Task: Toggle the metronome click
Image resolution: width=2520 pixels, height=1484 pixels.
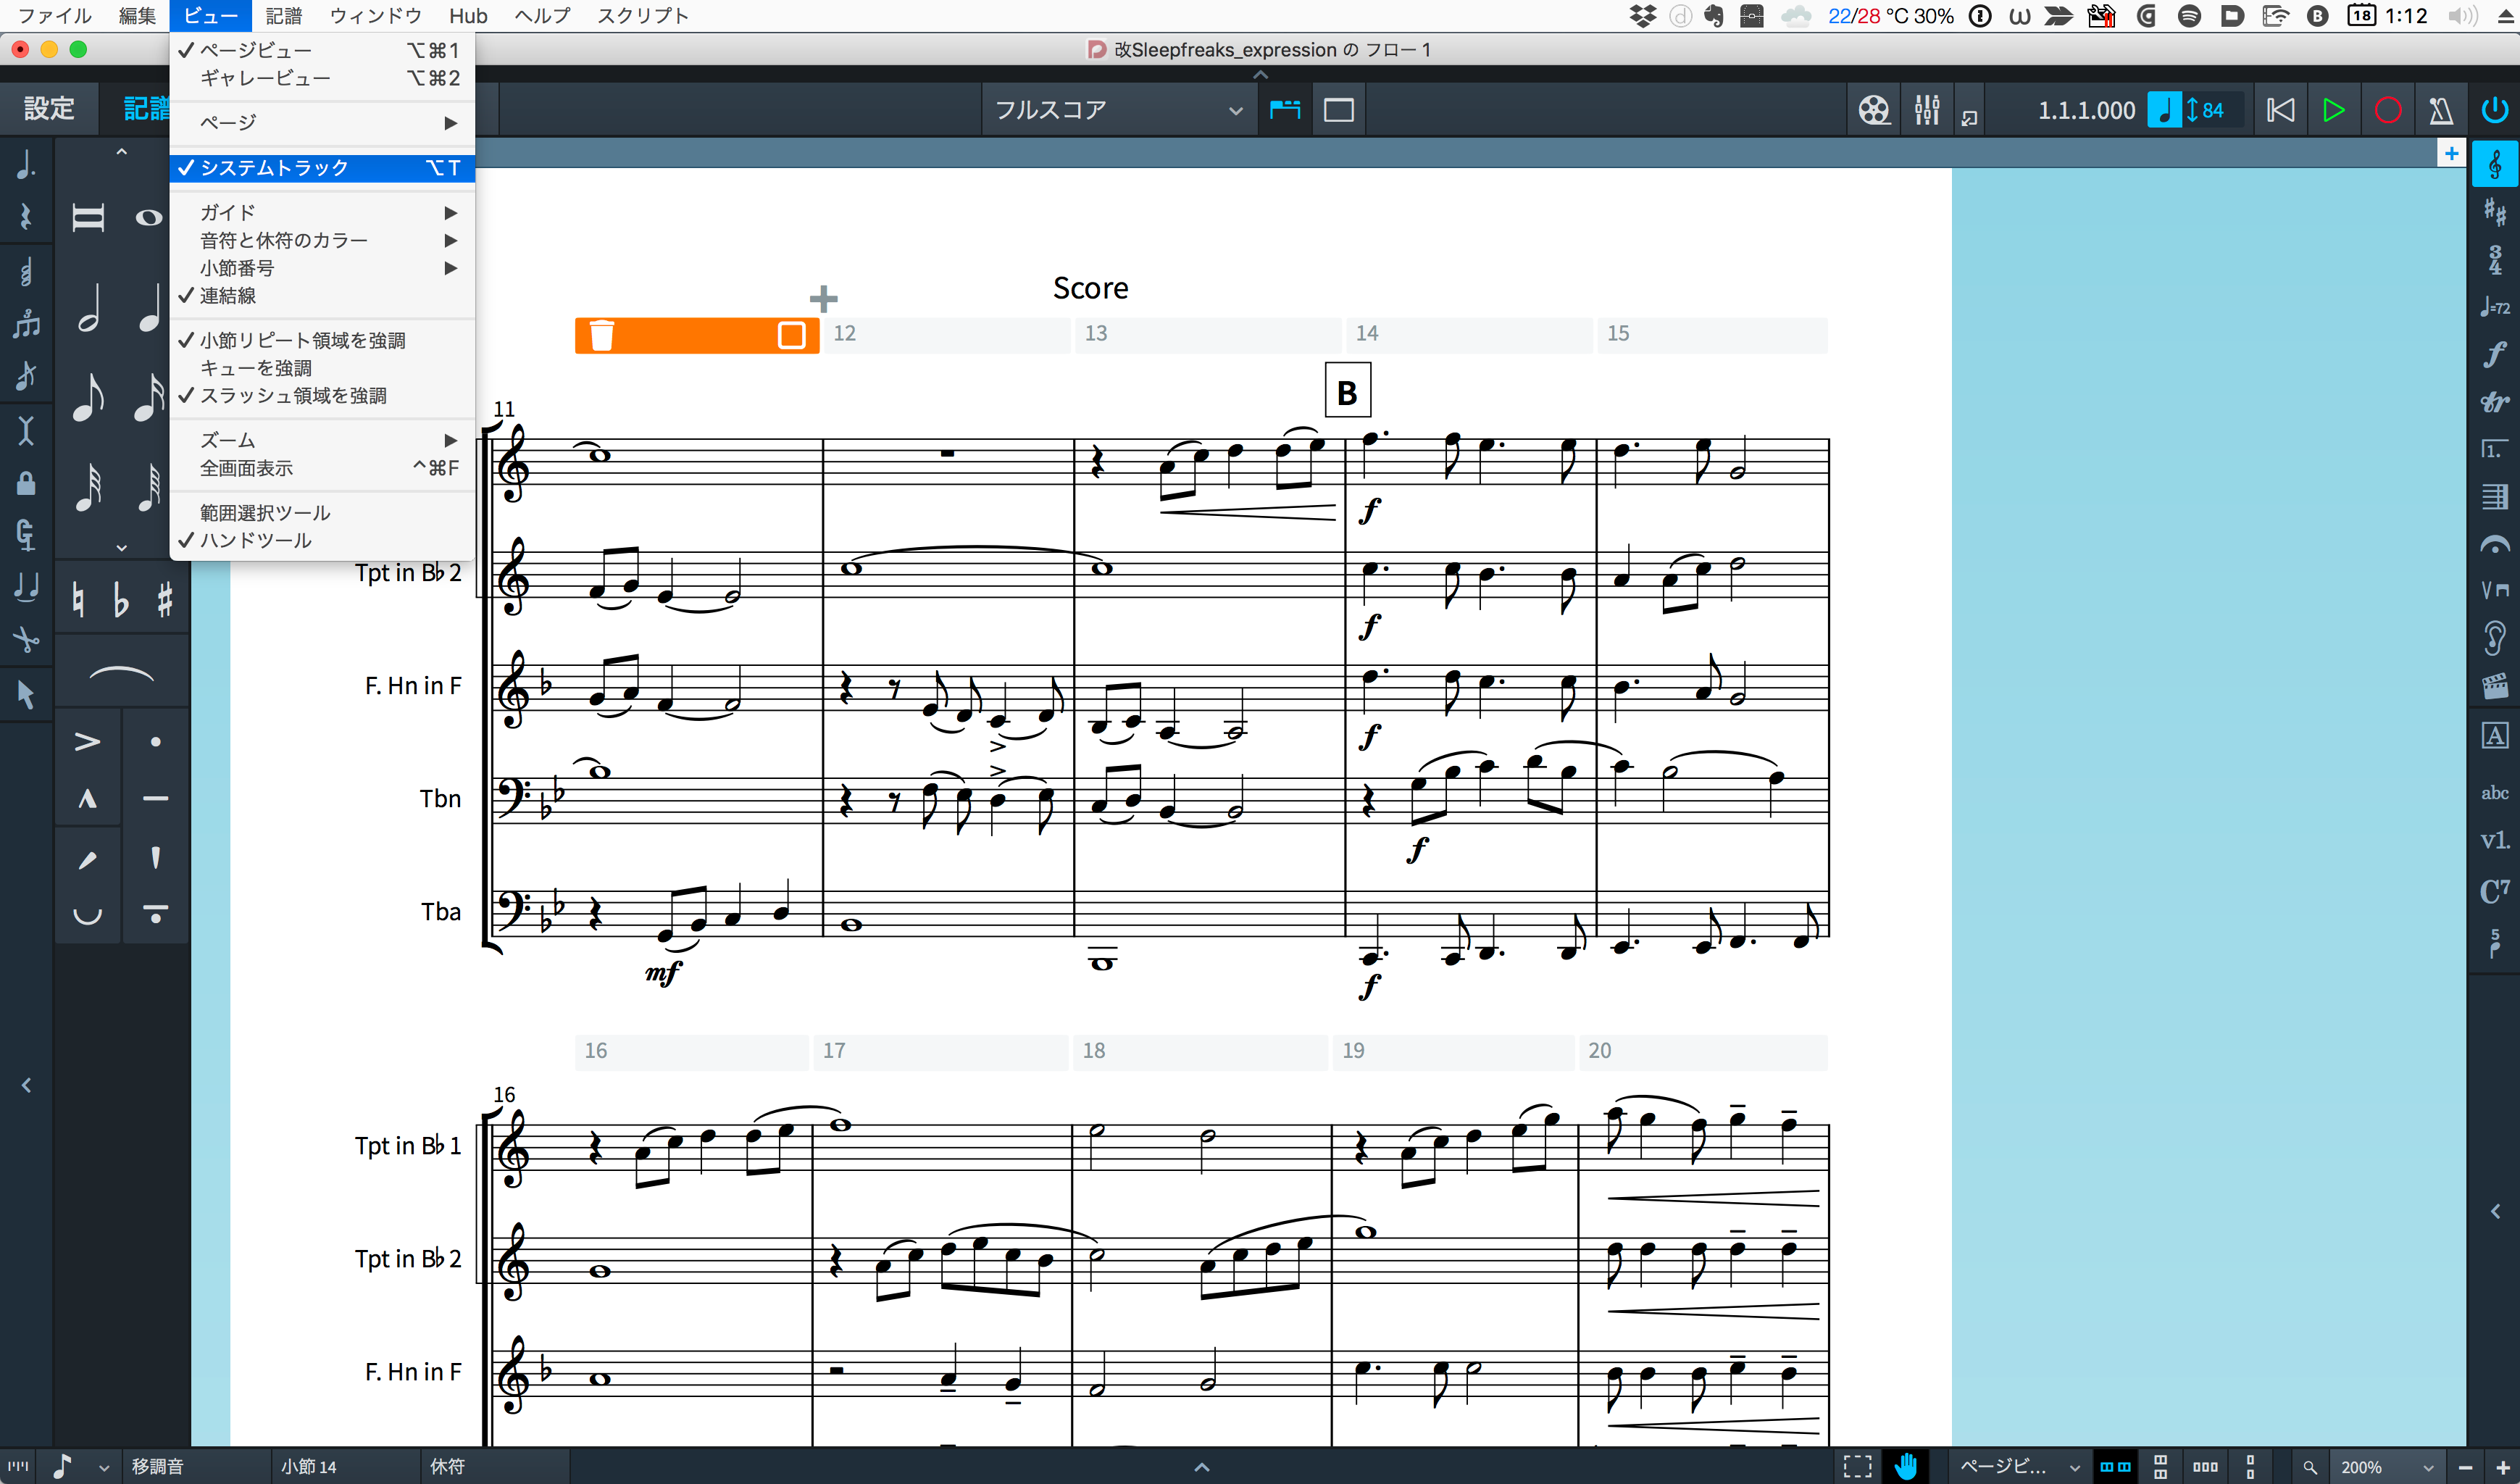Action: click(2440, 110)
